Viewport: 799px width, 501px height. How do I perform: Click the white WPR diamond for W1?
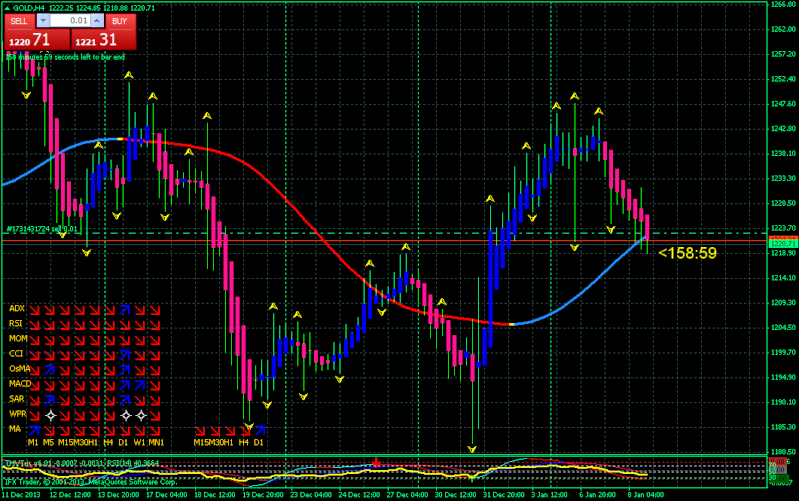click(141, 415)
